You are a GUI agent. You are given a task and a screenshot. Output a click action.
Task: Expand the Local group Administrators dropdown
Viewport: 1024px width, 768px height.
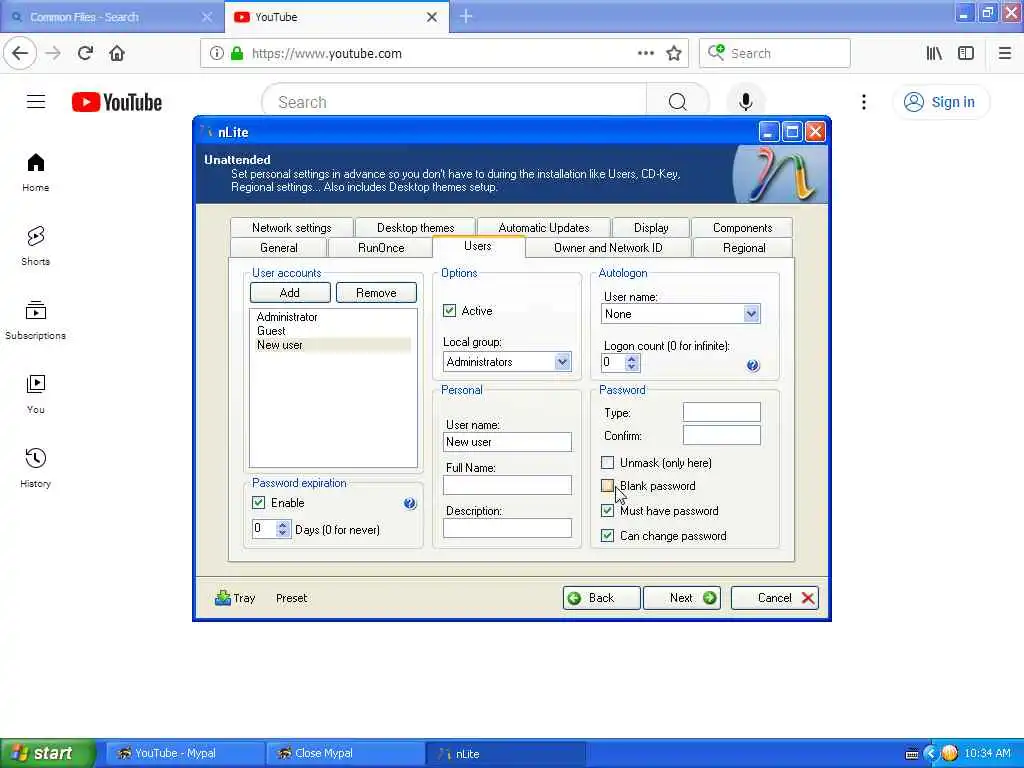pos(562,362)
